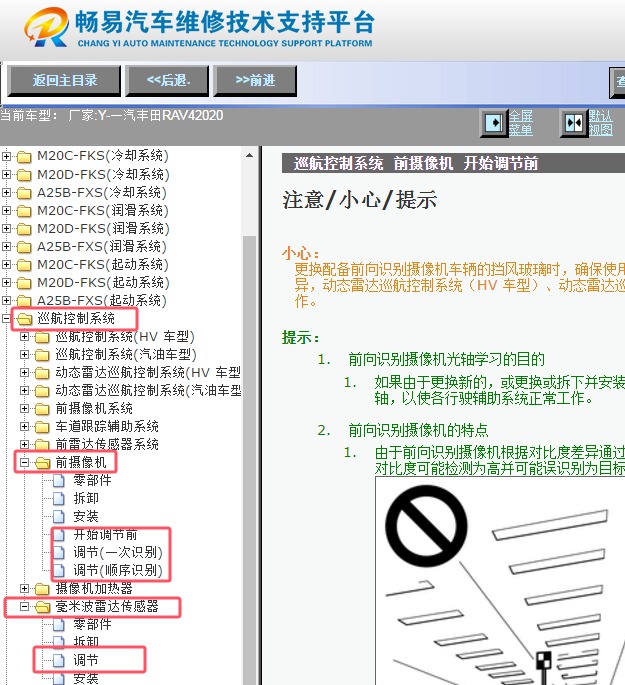Click open folder icon of 巡航控制系统
Image resolution: width=625 pixels, height=685 pixels.
24,319
